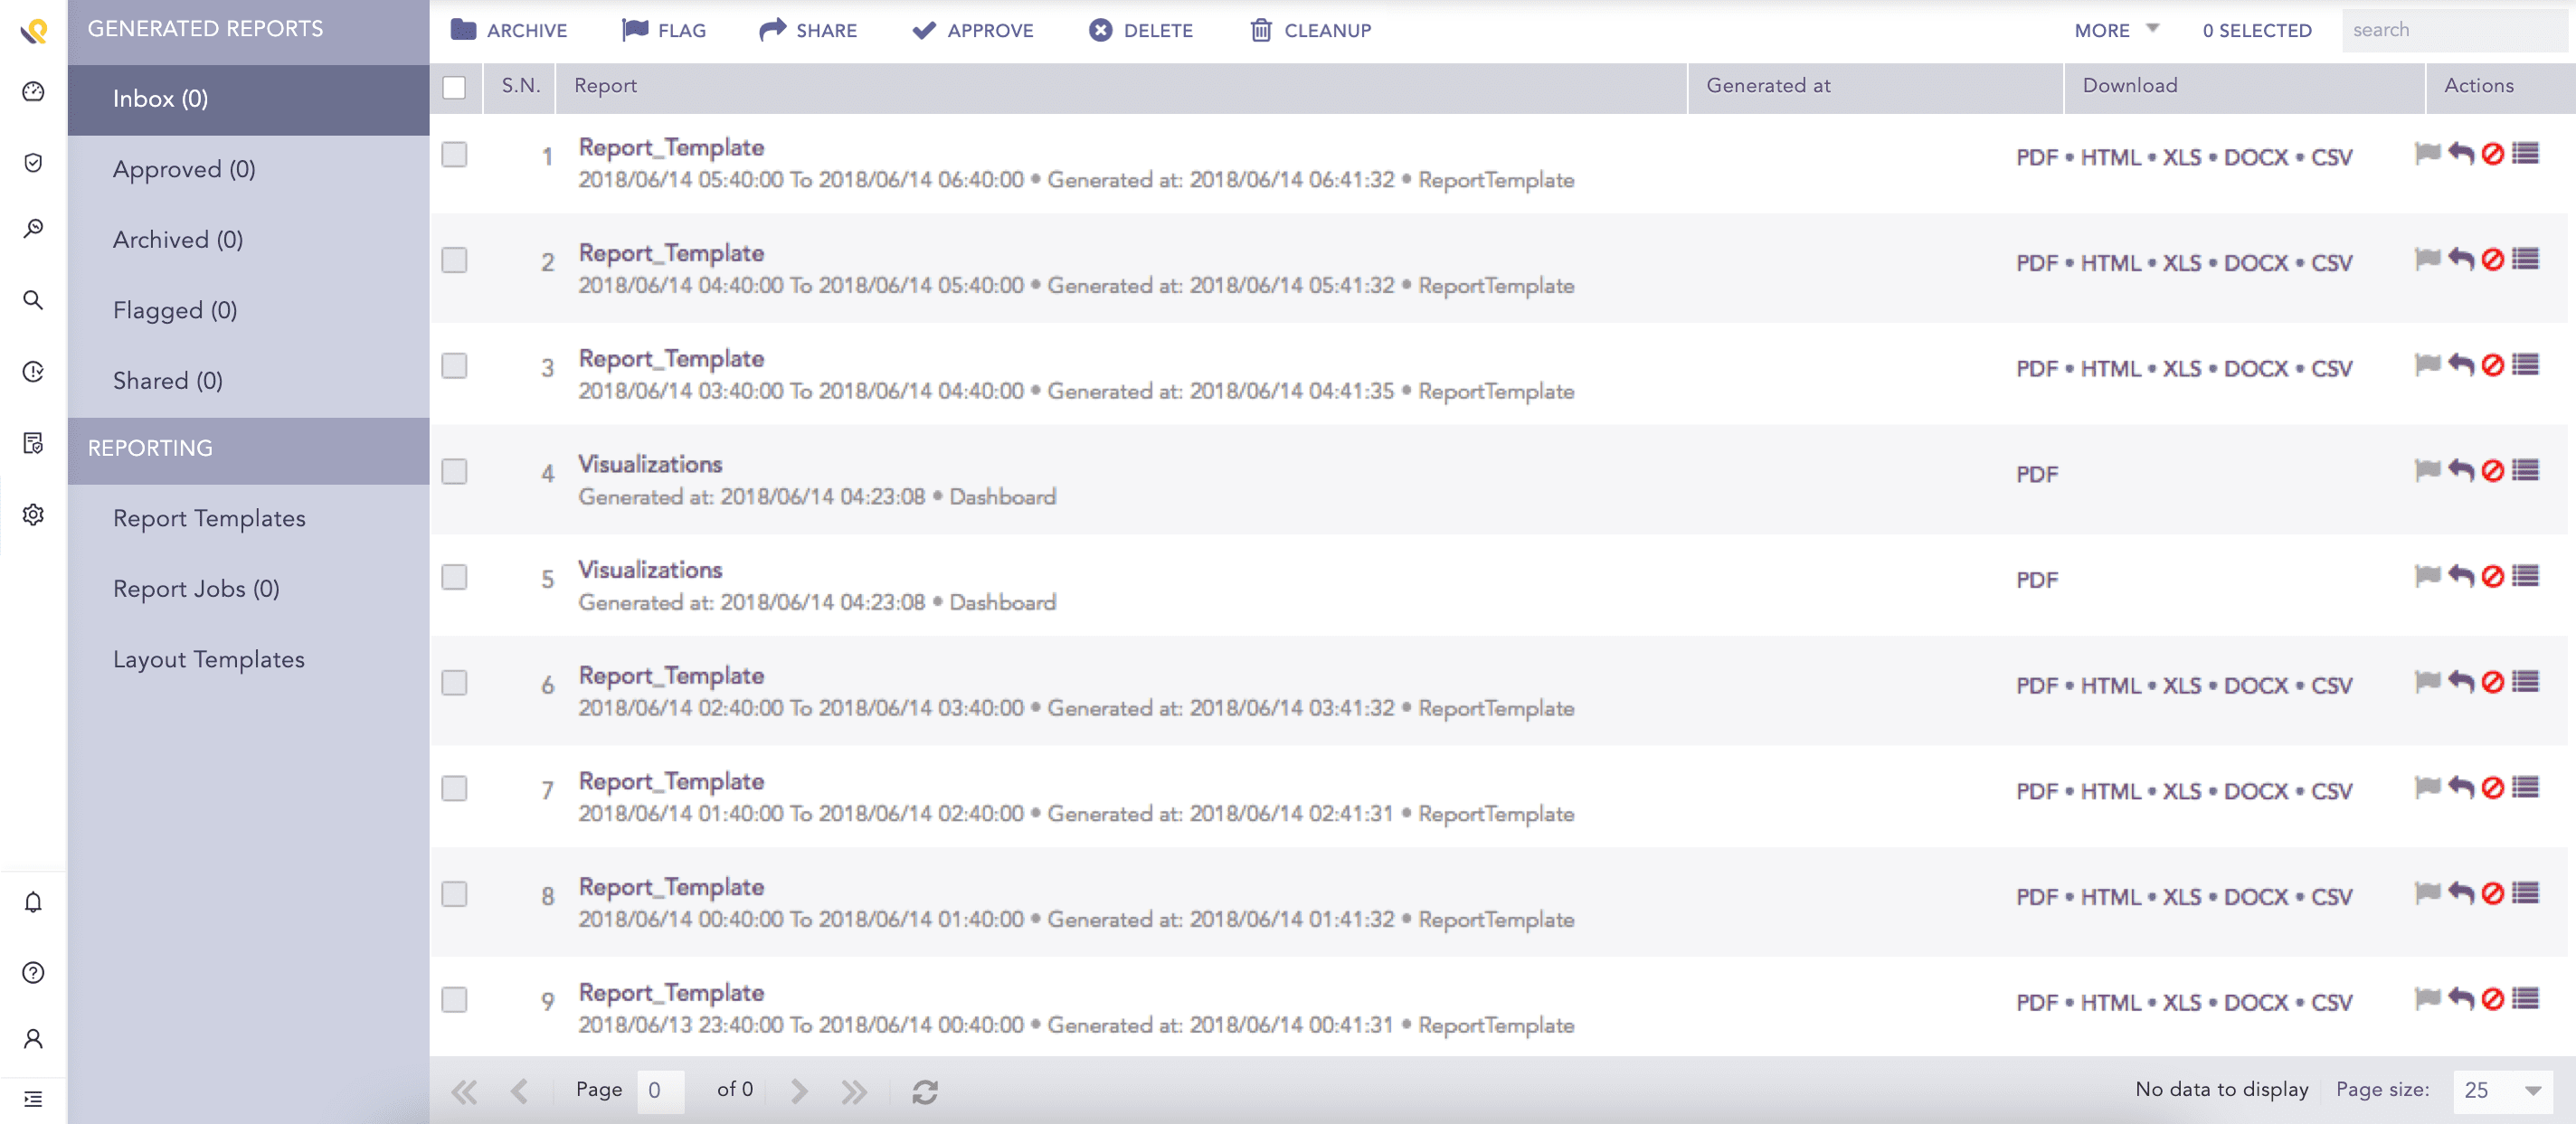Select the shield-check icon in the sidebar
The height and width of the screenshot is (1124, 2576).
33,163
